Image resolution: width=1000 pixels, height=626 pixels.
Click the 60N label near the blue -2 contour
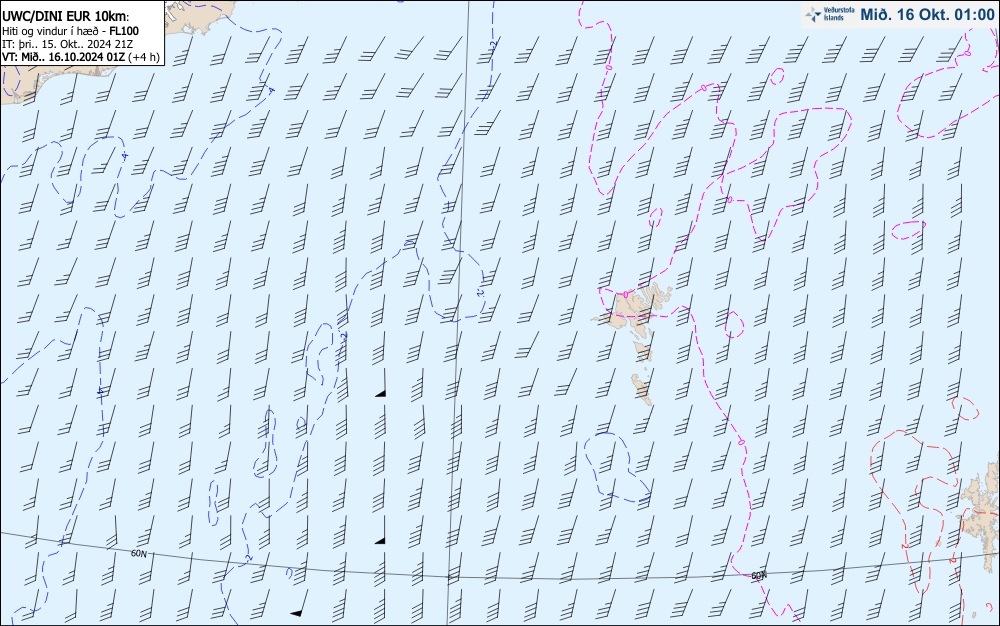click(138, 553)
